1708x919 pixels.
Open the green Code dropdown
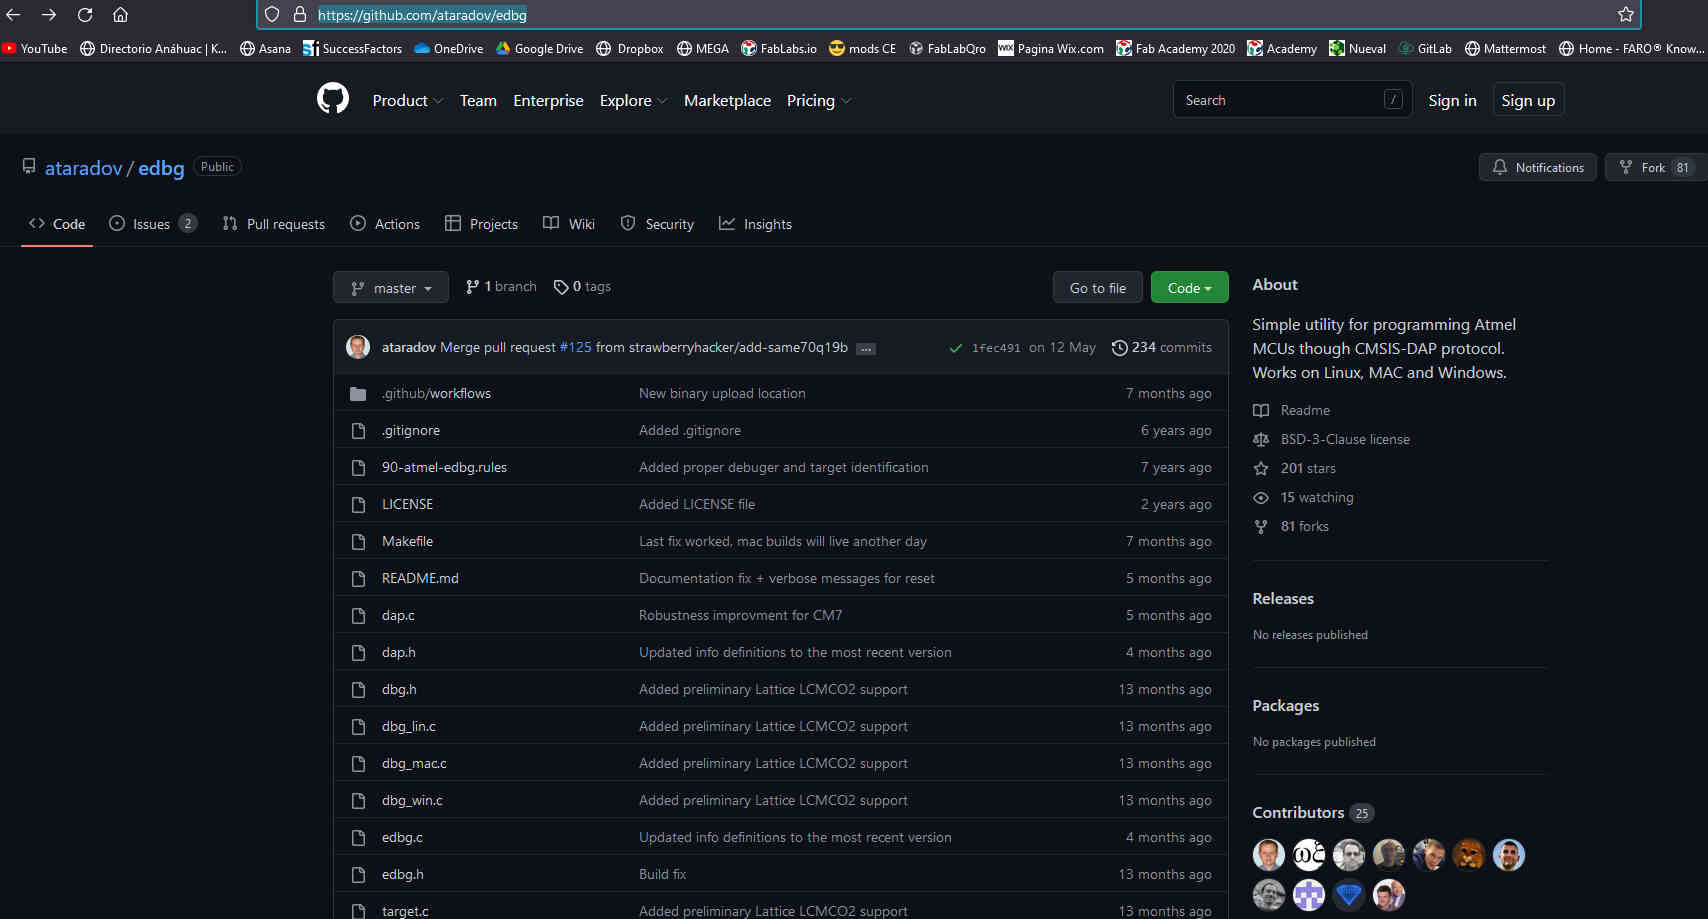coord(1189,288)
